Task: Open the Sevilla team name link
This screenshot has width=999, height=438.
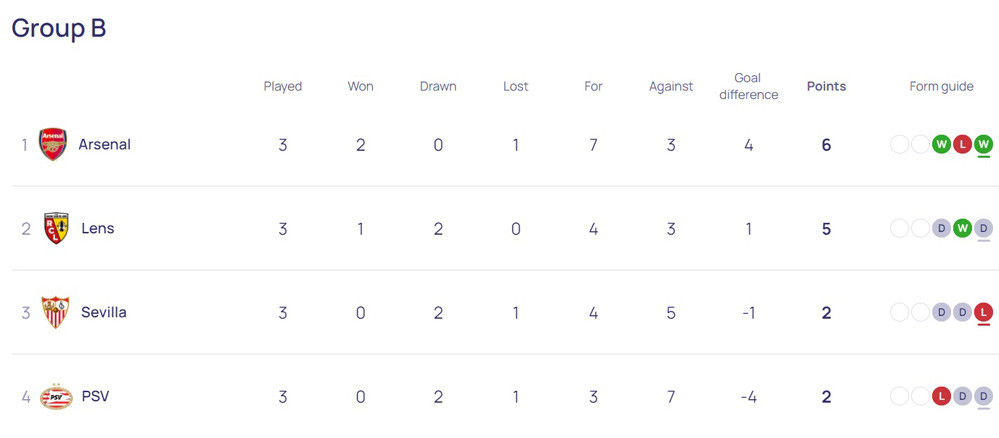Action: pos(104,312)
